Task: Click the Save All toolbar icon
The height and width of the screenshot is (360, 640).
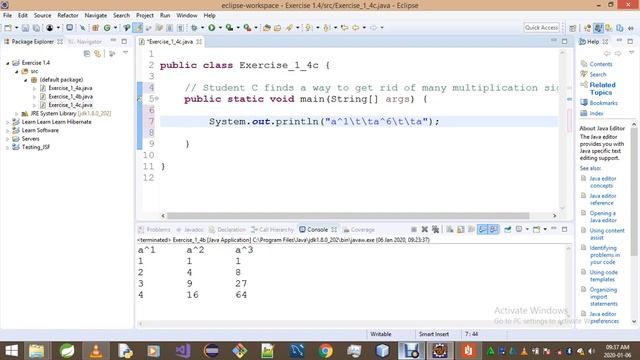Action: coord(36,28)
